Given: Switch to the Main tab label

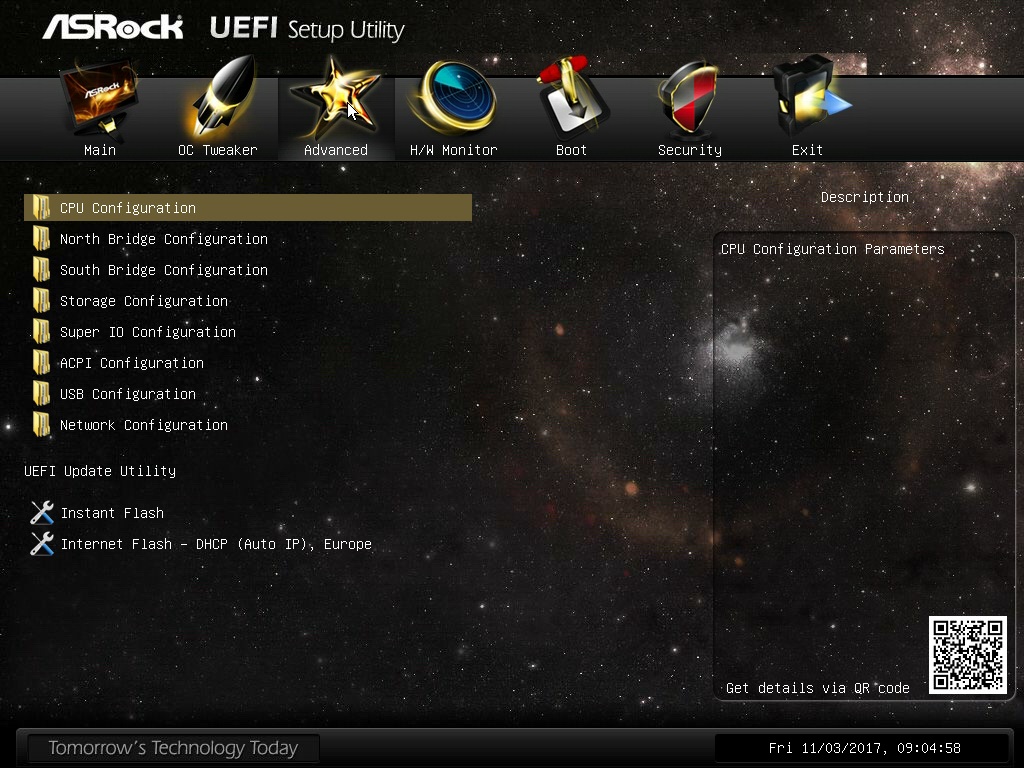Looking at the screenshot, I should (x=100, y=150).
